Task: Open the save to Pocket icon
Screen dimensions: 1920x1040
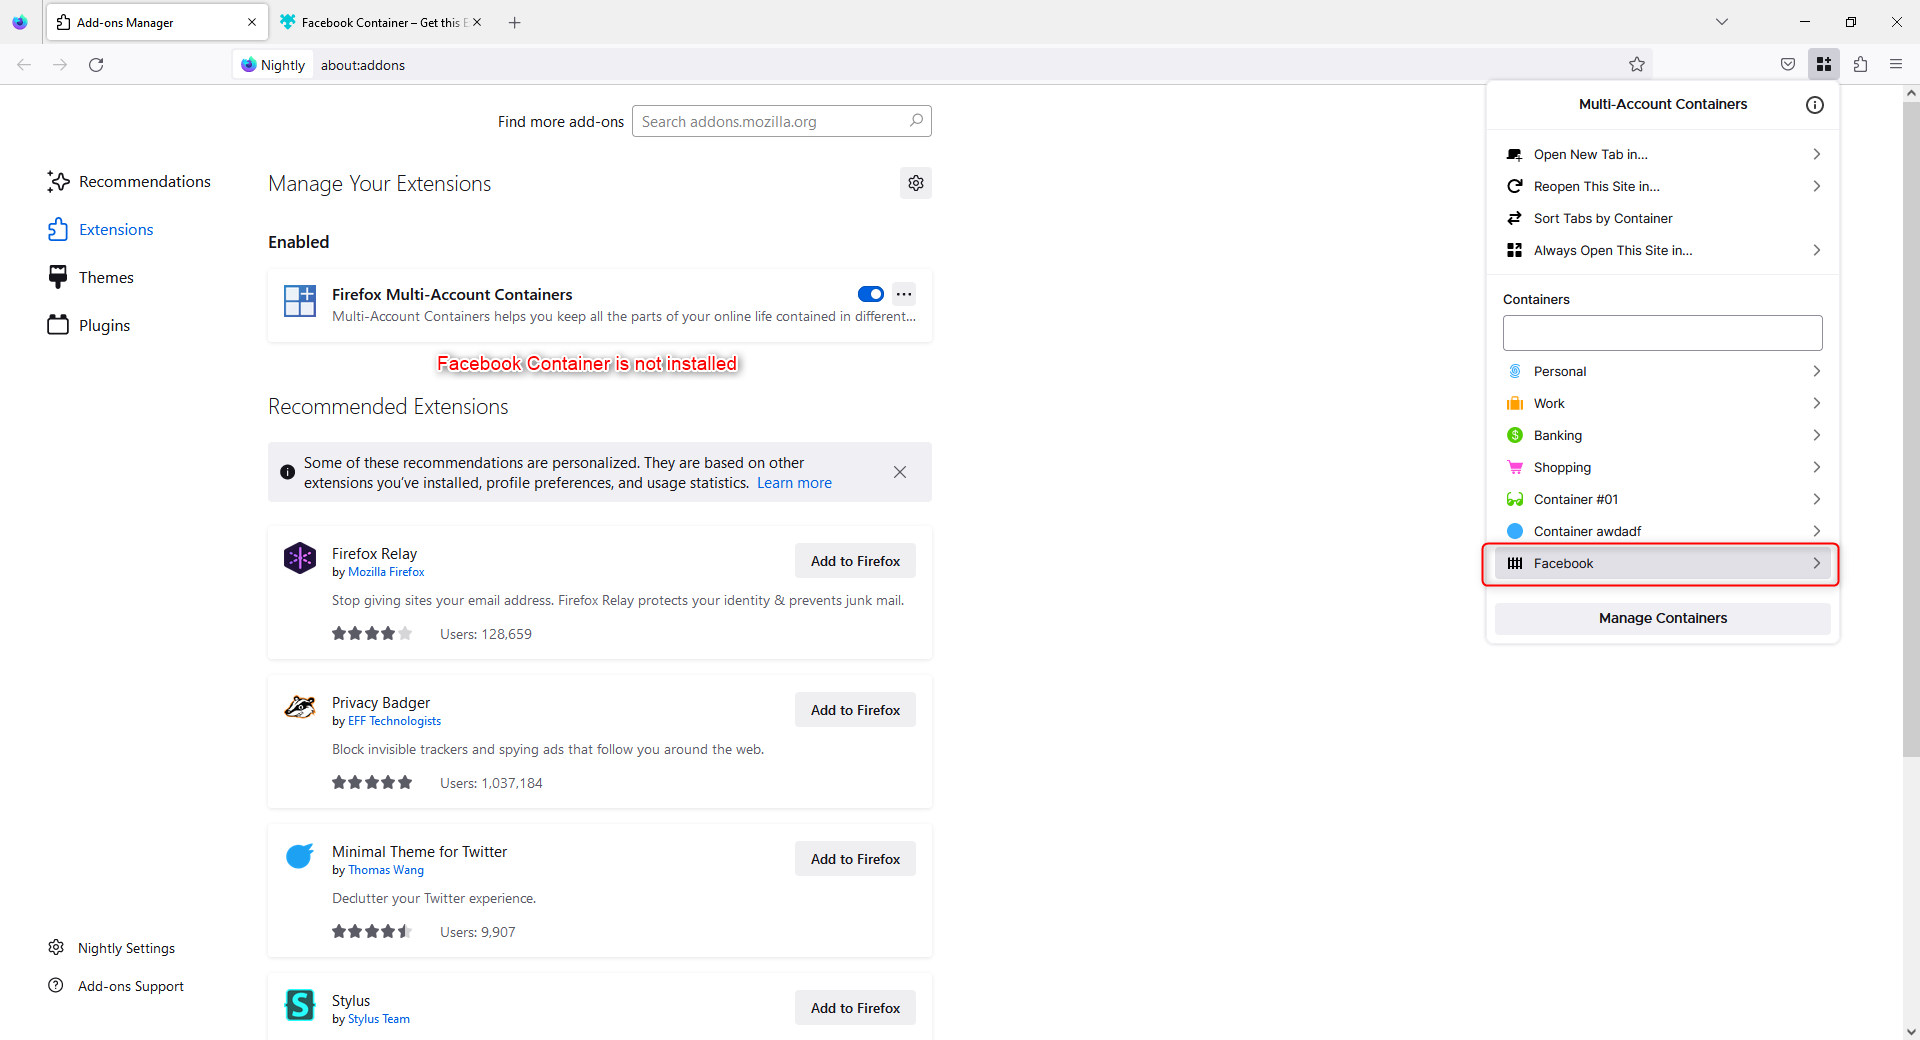Action: pos(1788,64)
